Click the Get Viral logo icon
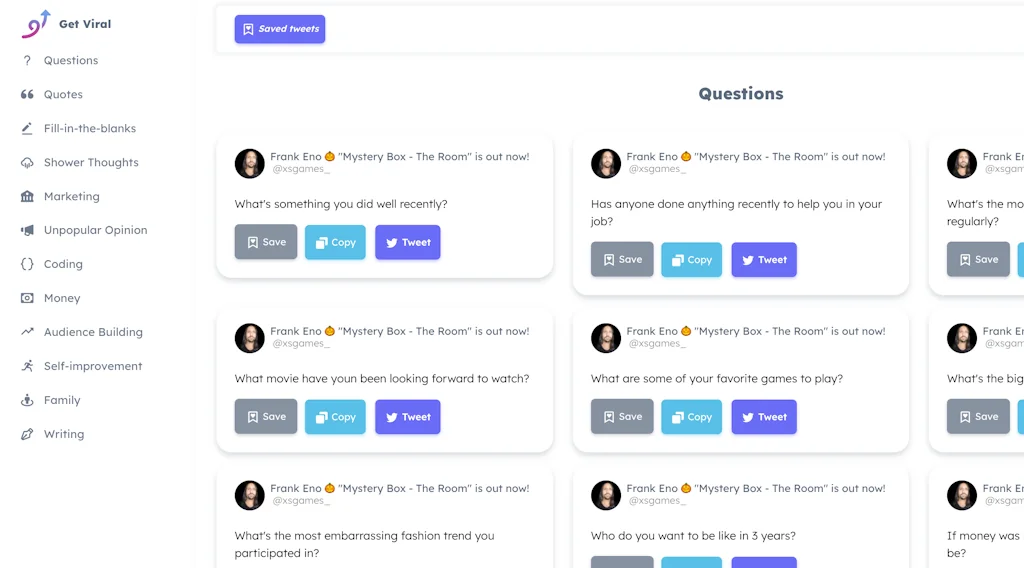This screenshot has height=568, width=1024. pos(36,23)
